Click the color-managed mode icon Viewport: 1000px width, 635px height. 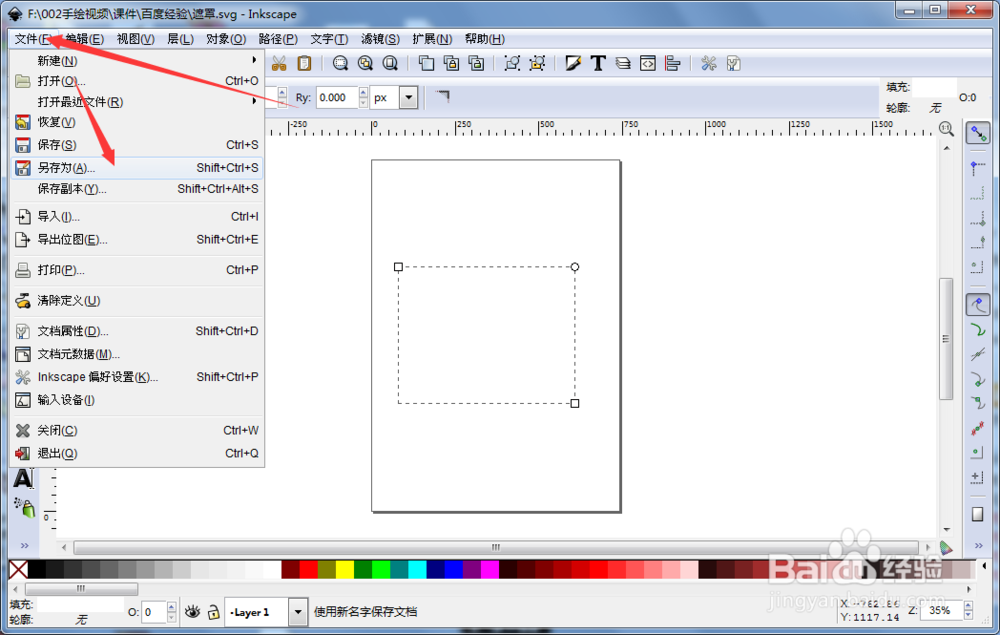coord(946,547)
